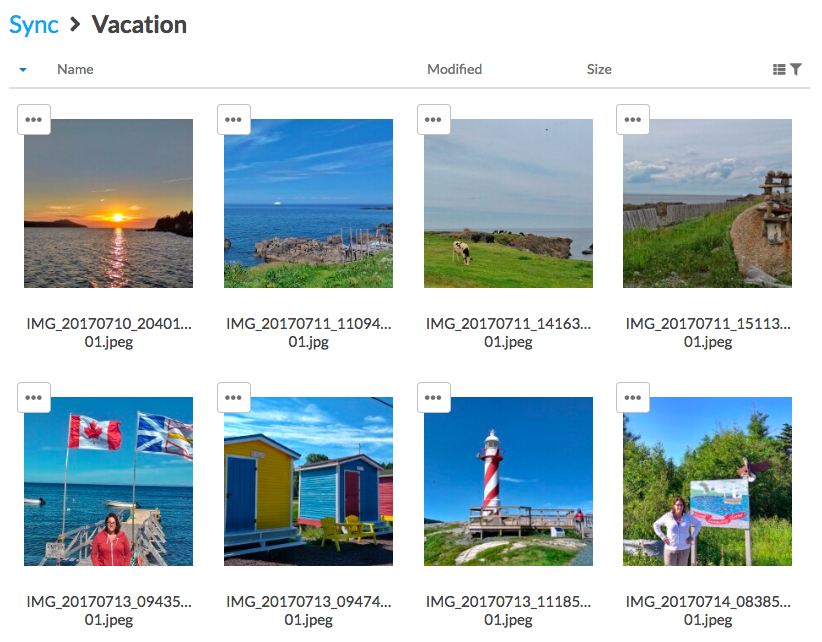Open options menu on the lighthouse photo
The width and height of the screenshot is (822, 642).
pos(433,397)
